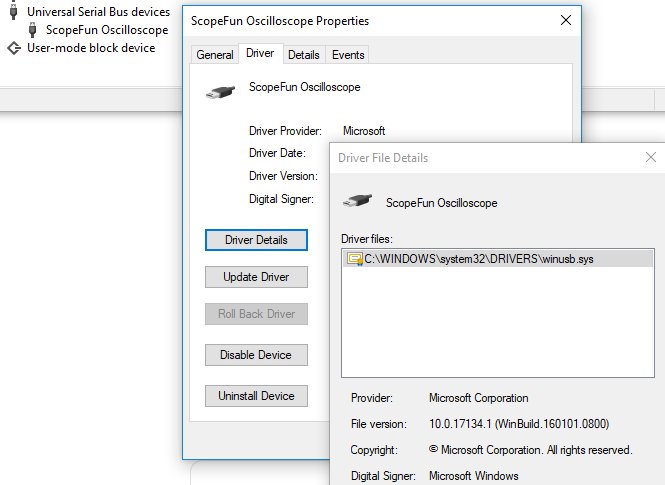Click the Disable Device button
Screen dimensions: 665x485
pos(256,355)
